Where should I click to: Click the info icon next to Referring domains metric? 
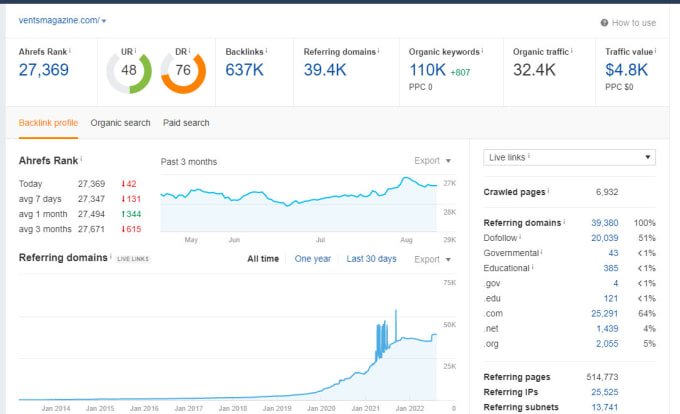378,51
